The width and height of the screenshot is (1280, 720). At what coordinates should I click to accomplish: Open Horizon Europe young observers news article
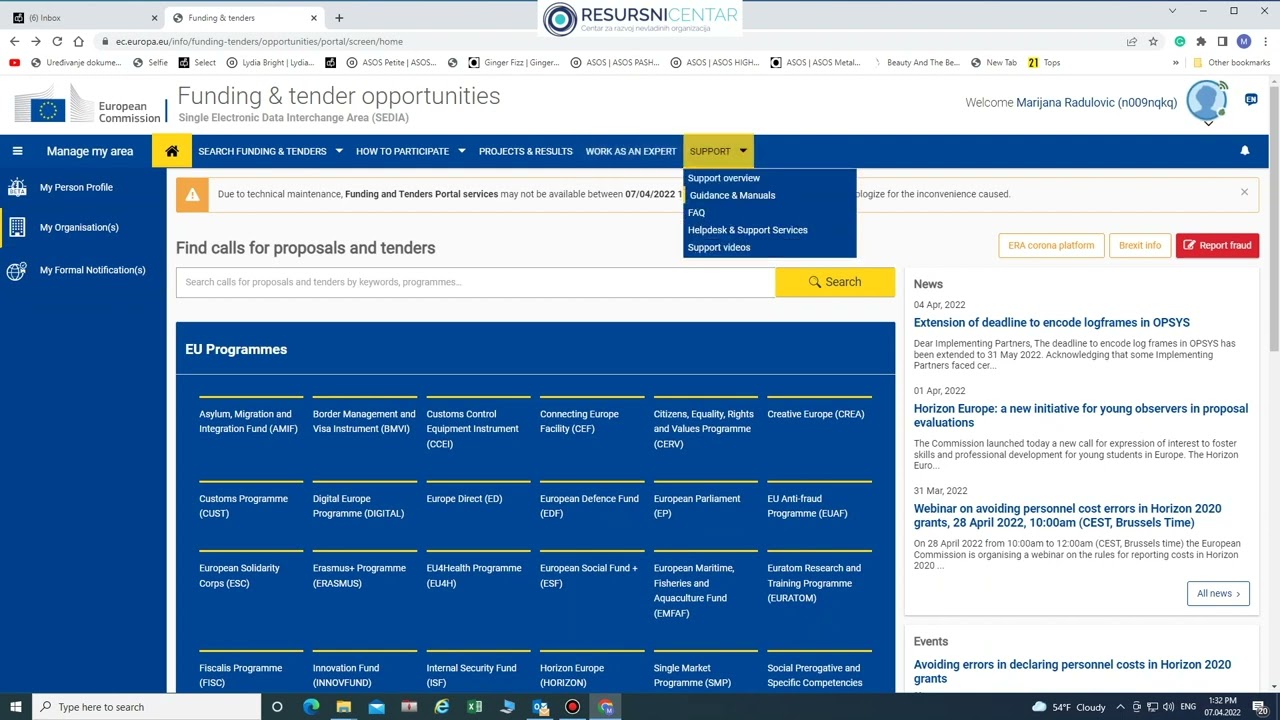pos(1080,415)
